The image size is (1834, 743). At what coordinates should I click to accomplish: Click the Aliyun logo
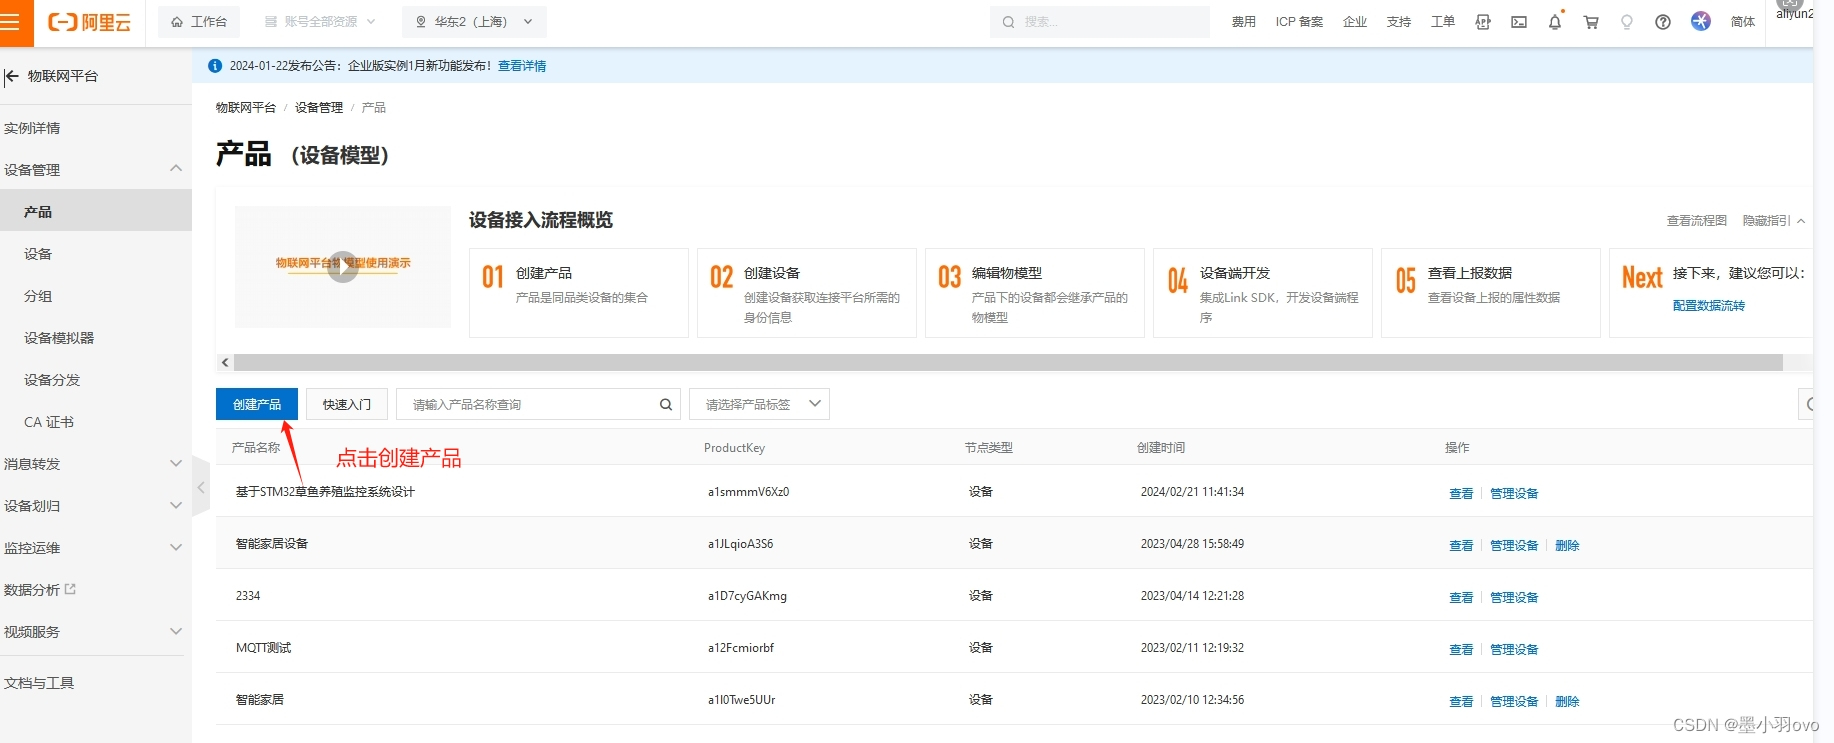(x=89, y=22)
